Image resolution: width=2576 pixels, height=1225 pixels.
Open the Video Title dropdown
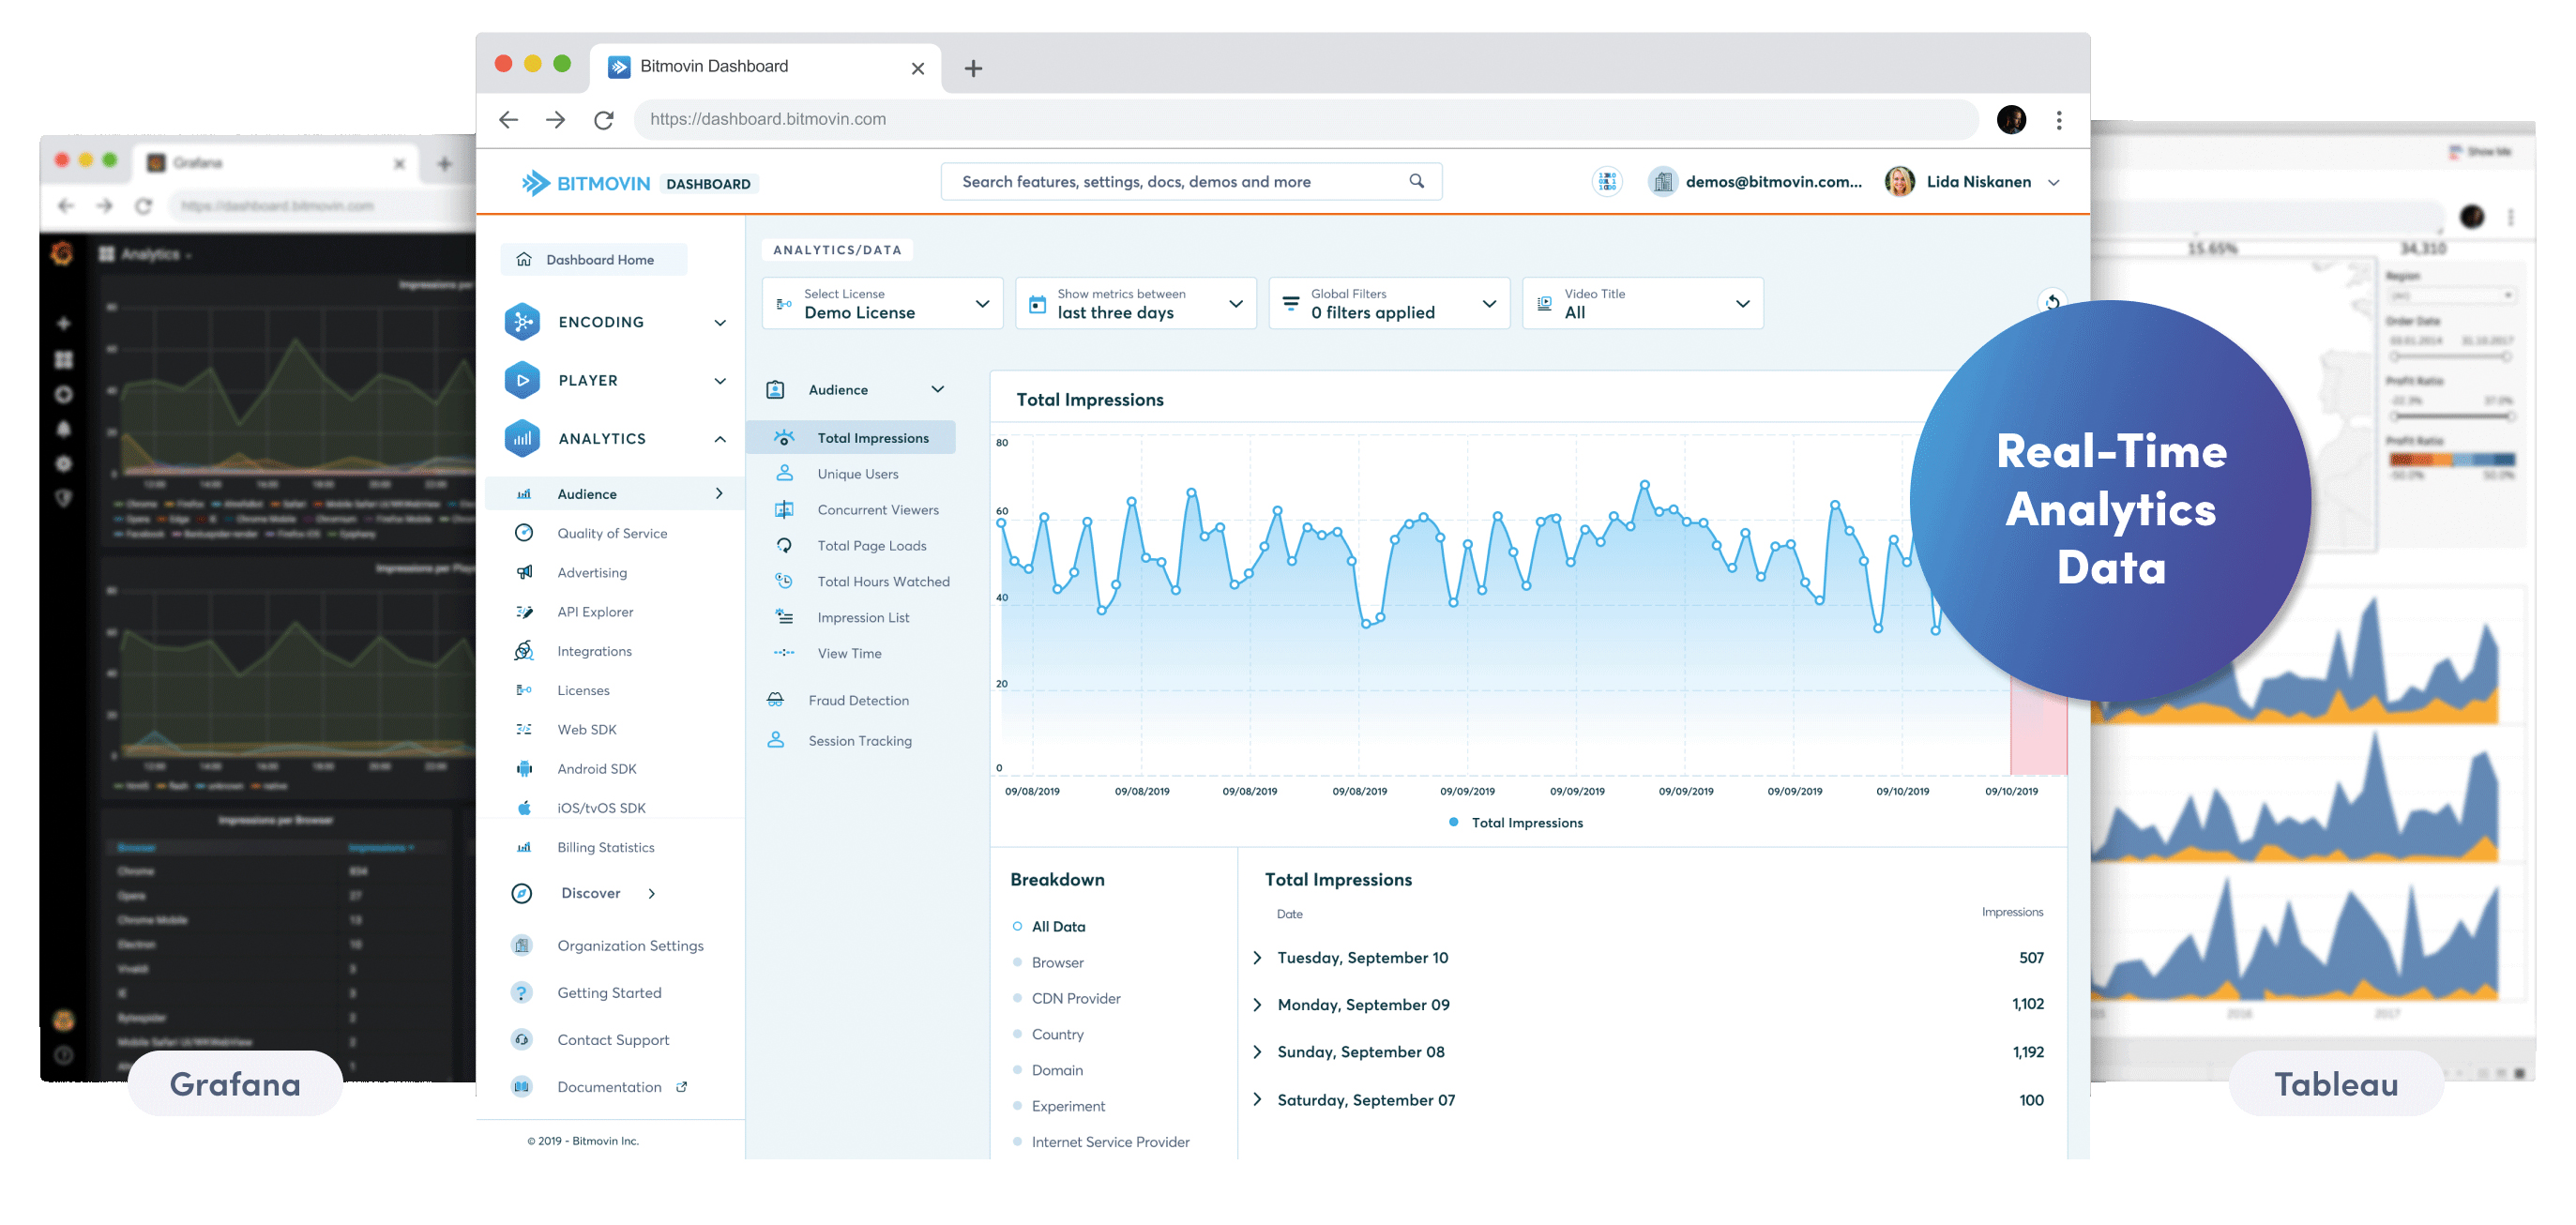1642,303
